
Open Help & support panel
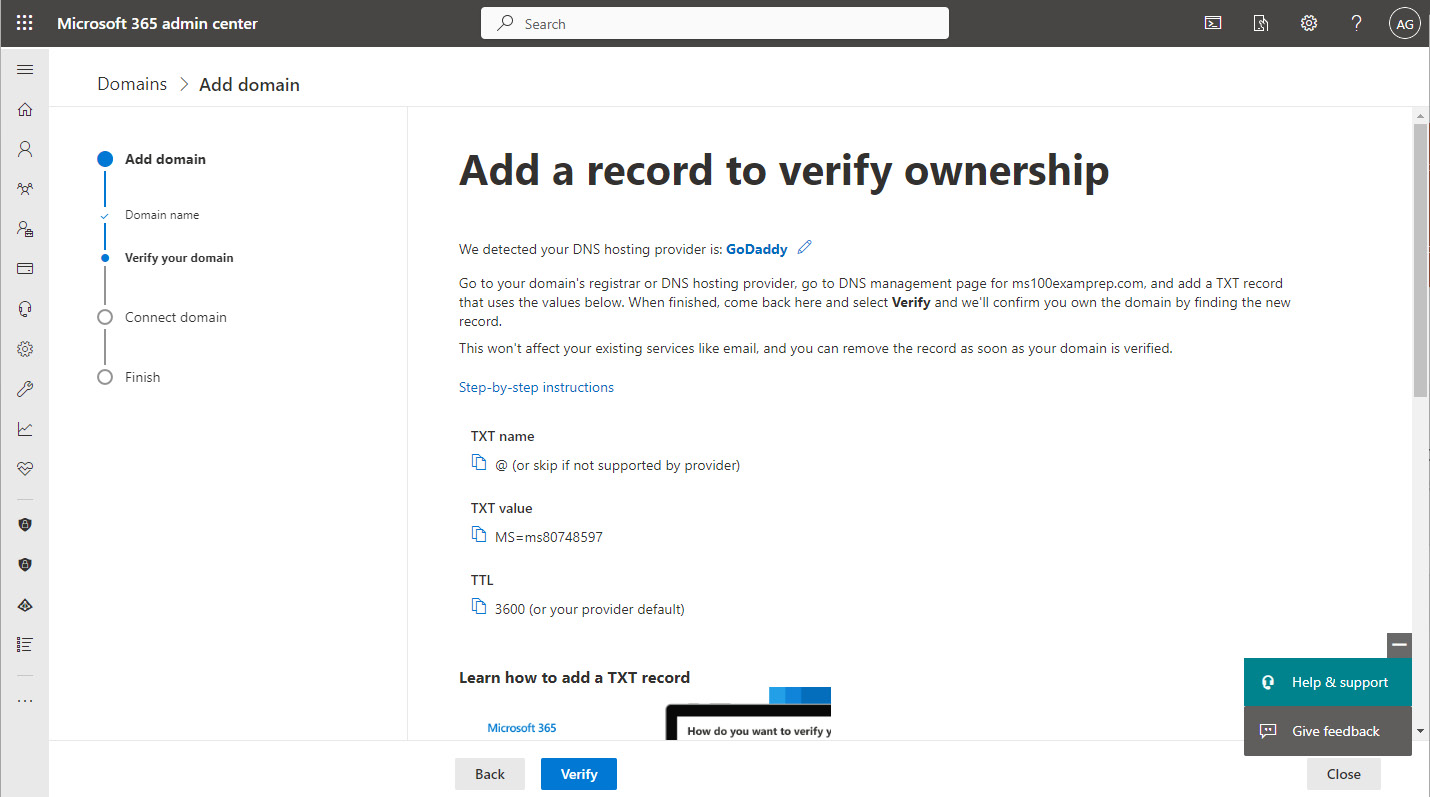coord(1328,682)
